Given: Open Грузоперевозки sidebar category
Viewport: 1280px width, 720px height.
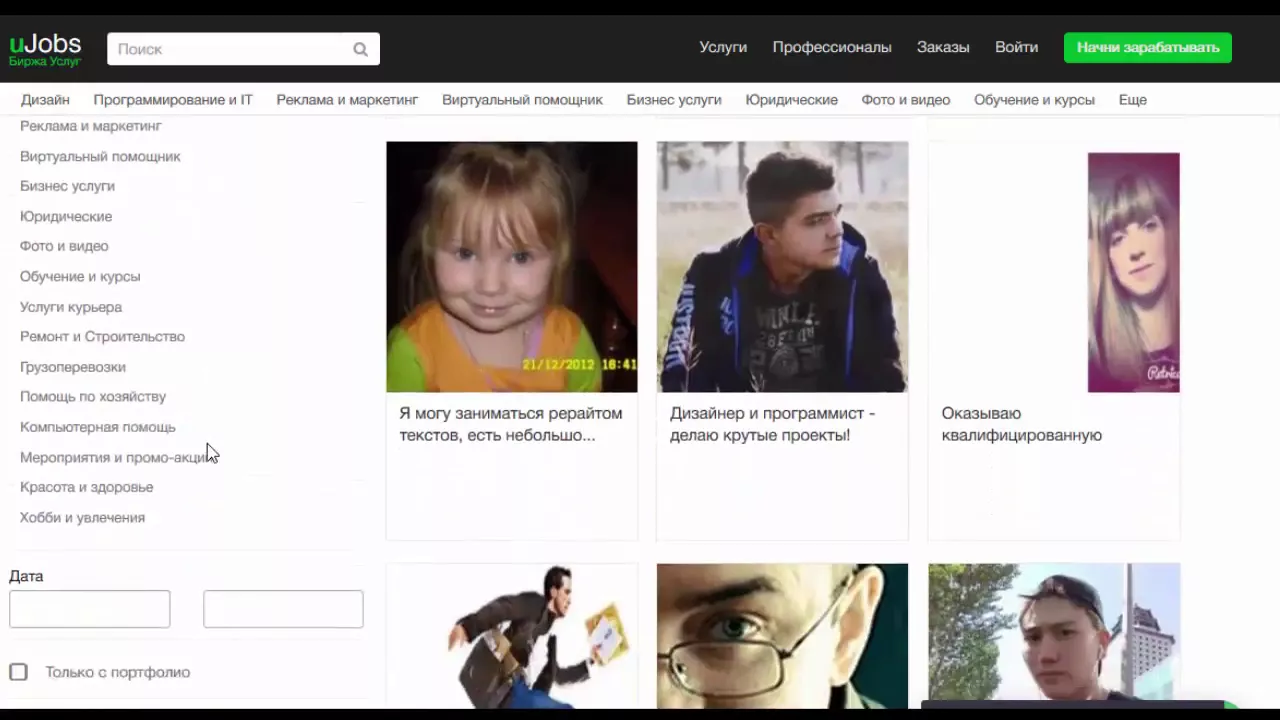Looking at the screenshot, I should pos(73,367).
